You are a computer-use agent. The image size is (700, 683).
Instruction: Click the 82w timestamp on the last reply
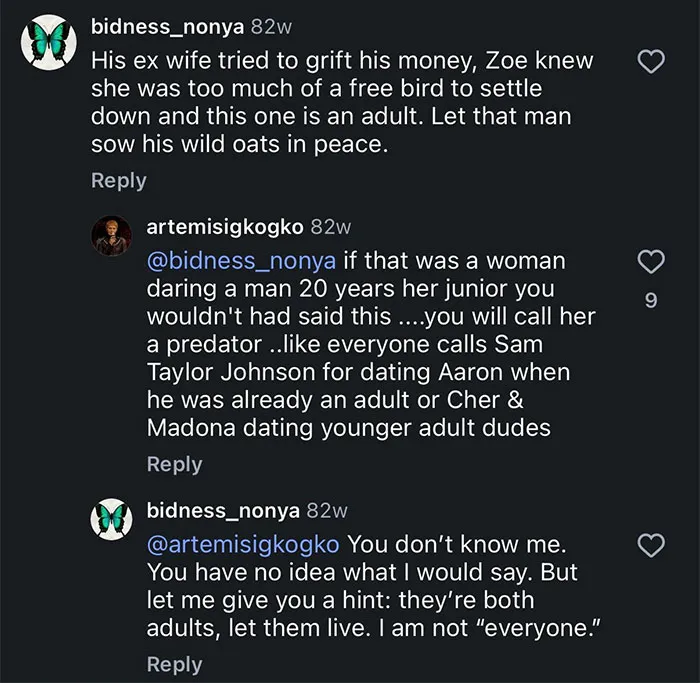[327, 511]
